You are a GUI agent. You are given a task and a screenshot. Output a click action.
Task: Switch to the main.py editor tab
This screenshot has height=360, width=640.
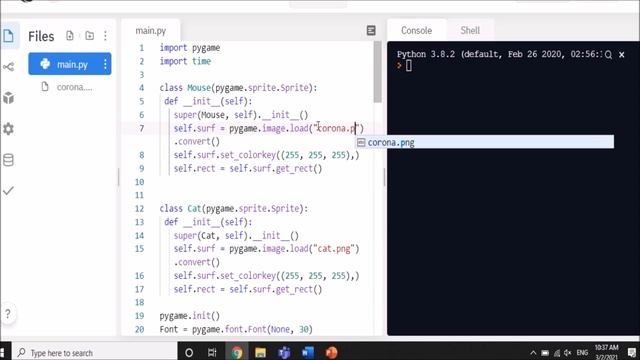151,31
